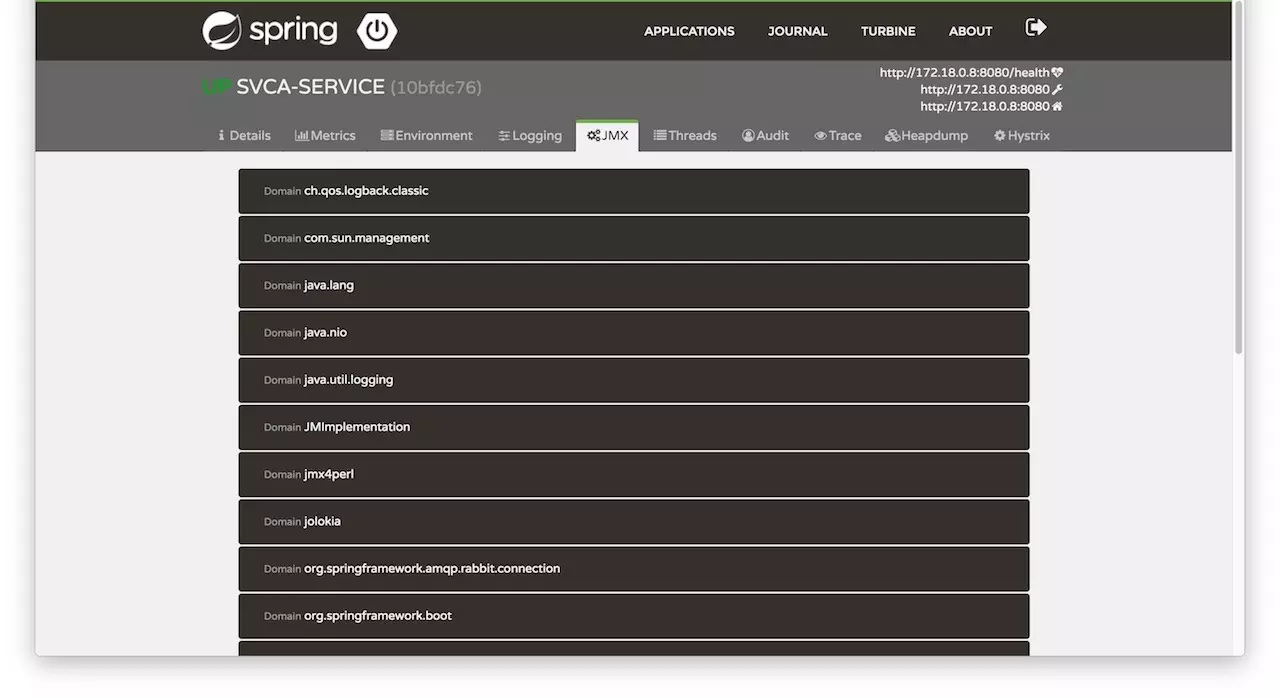
Task: Switch to the Metrics tab
Action: point(325,135)
